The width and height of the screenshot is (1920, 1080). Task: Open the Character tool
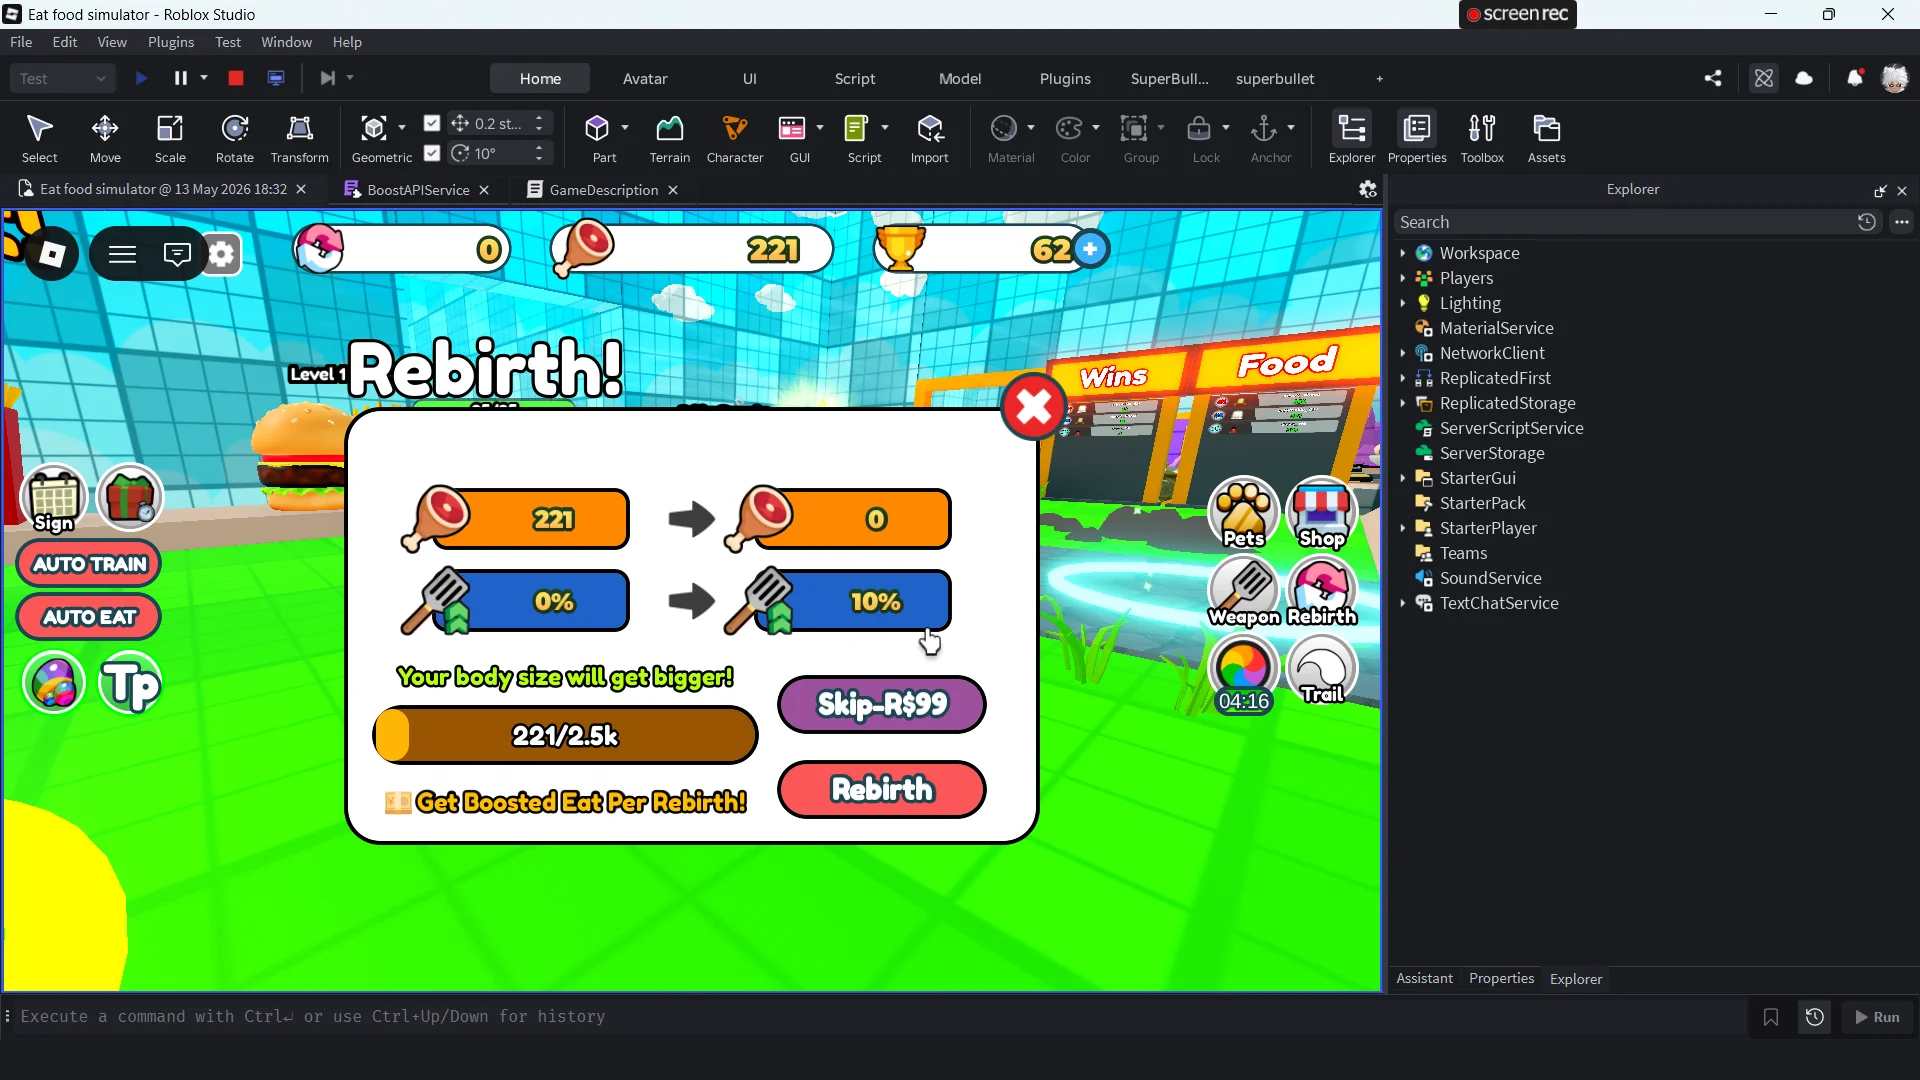(735, 138)
